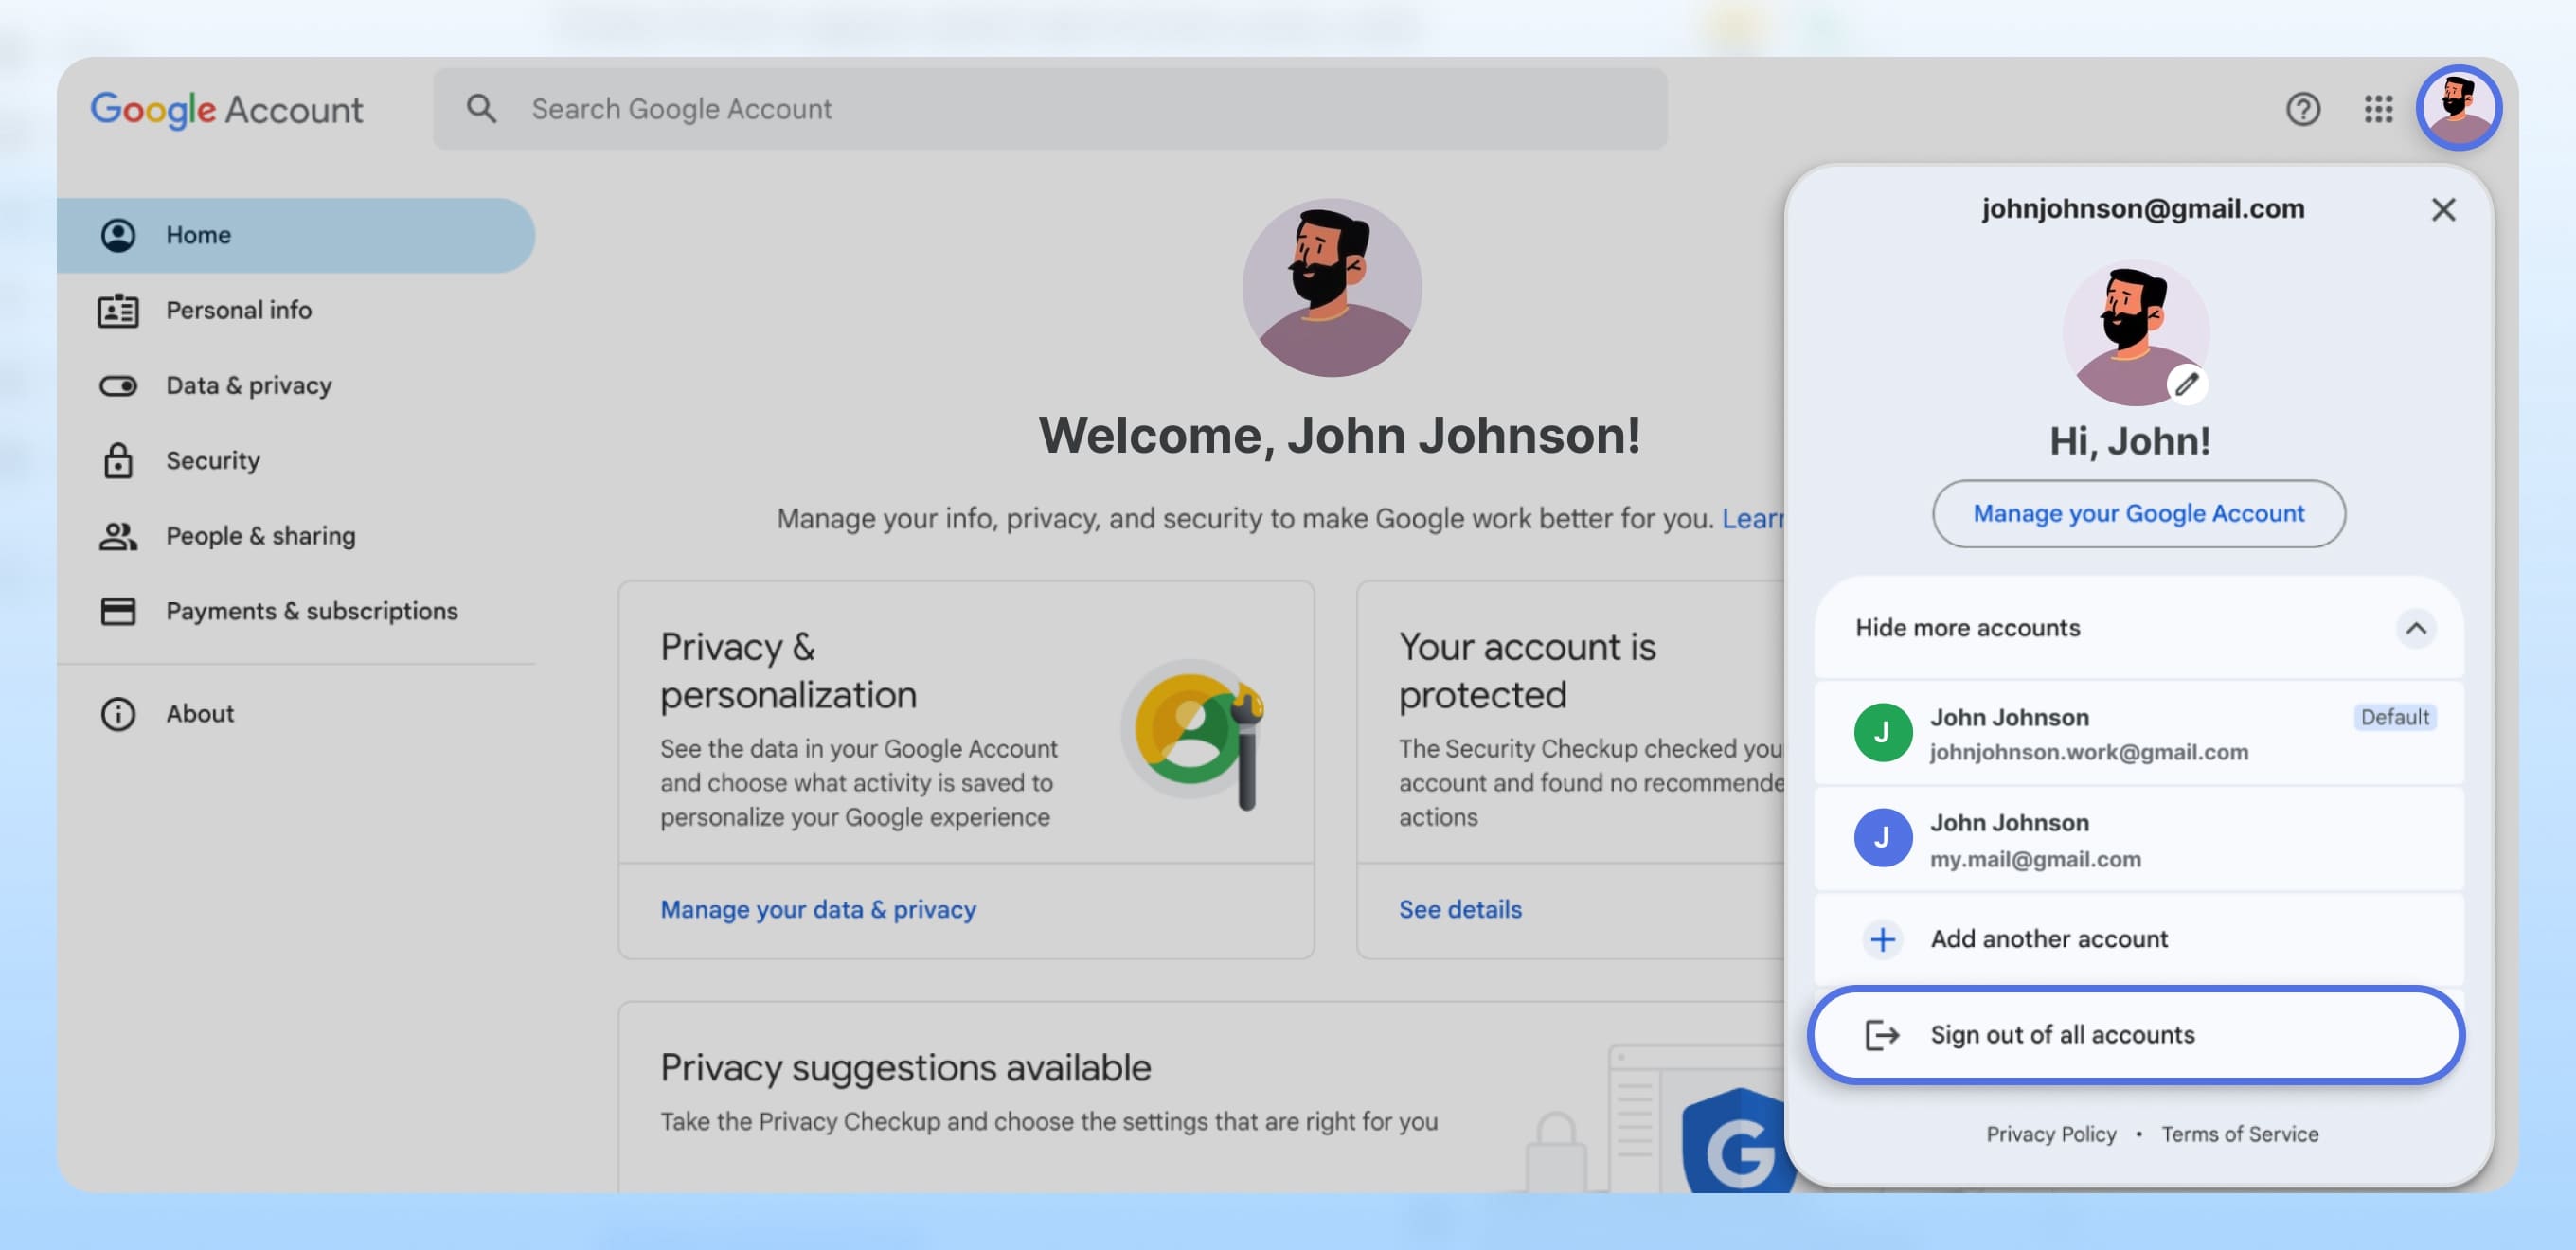Close the account popup panel
The image size is (2576, 1250).
[2443, 210]
